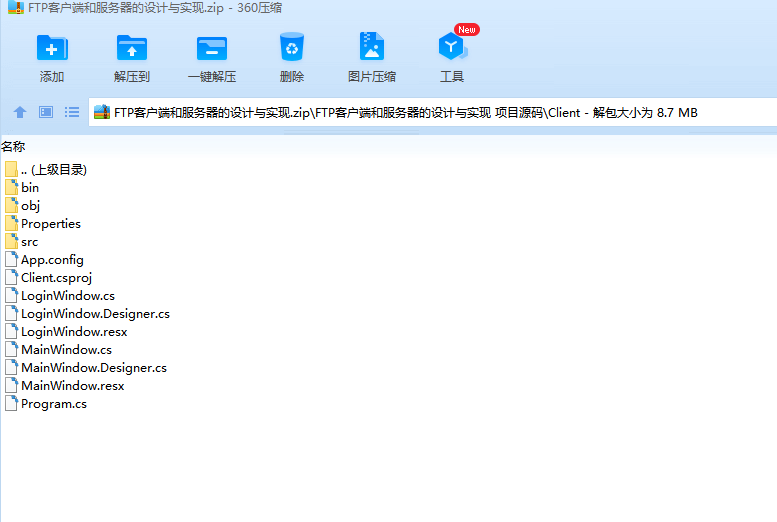Viewport: 777px width, 522px height.
Task: Sort by the 名称 column header
Action: tap(13, 146)
